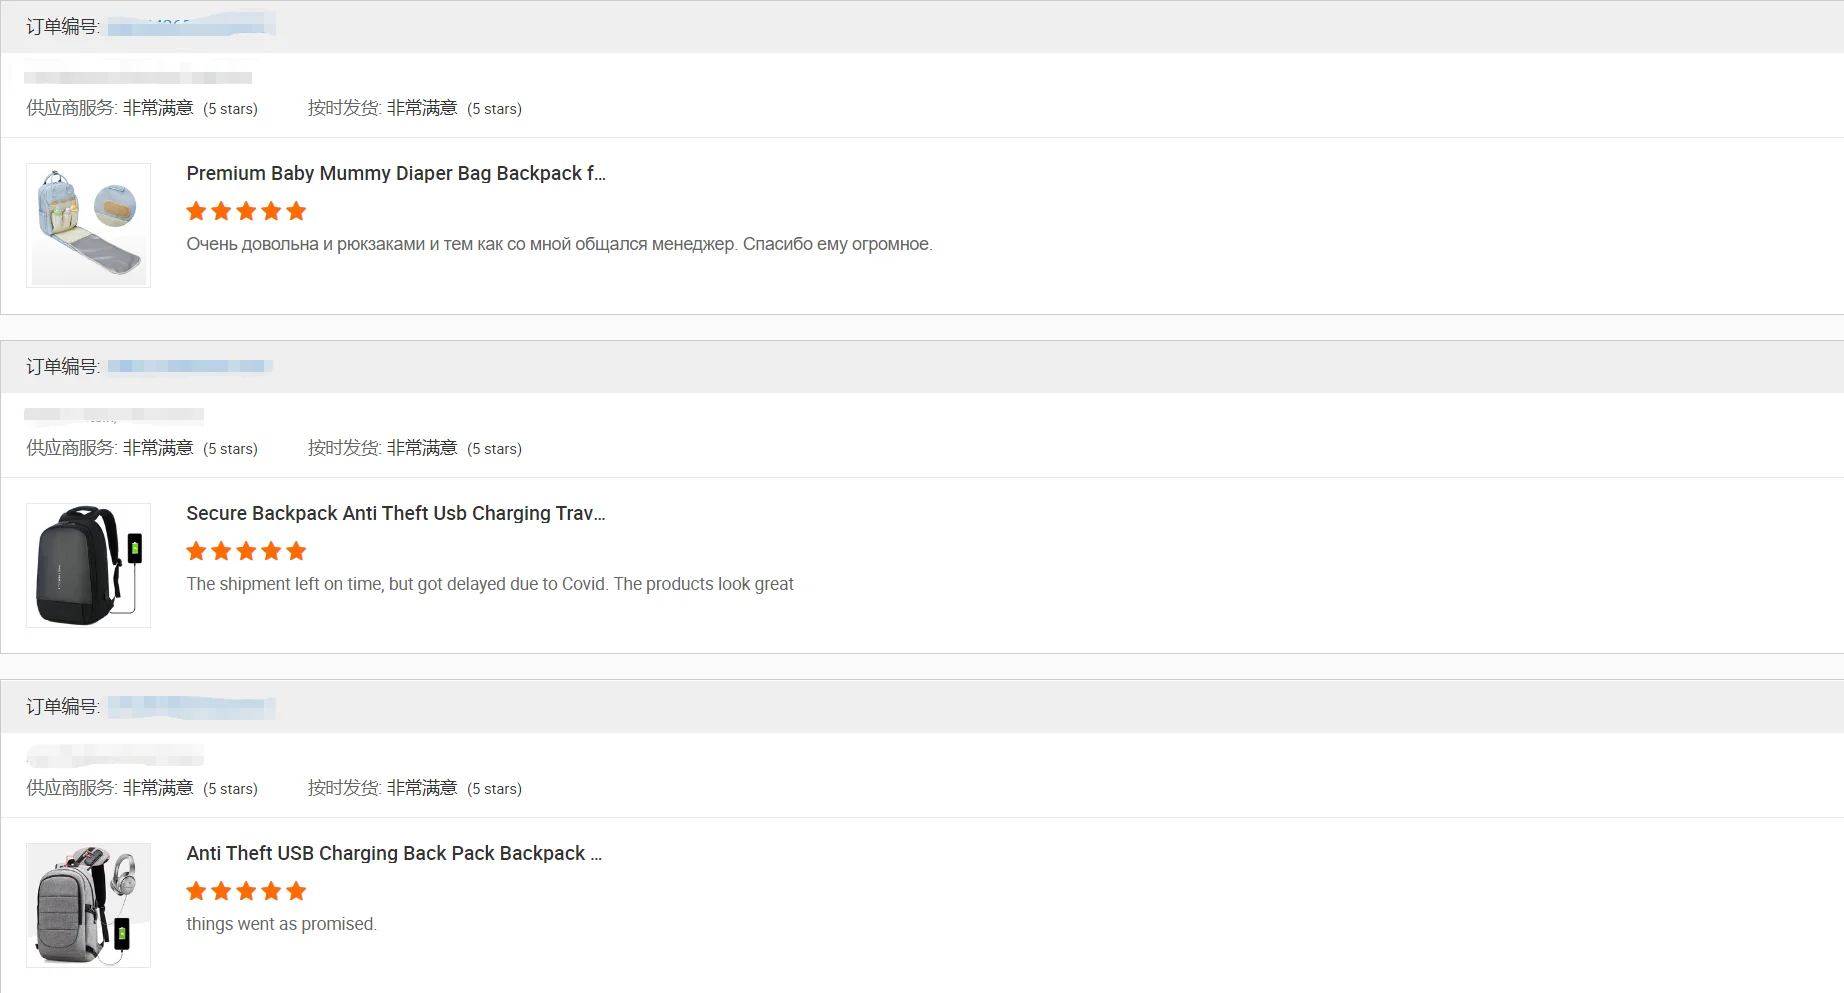This screenshot has height=993, width=1844.
Task: Click the blurred order number in third order
Action: coord(191,706)
